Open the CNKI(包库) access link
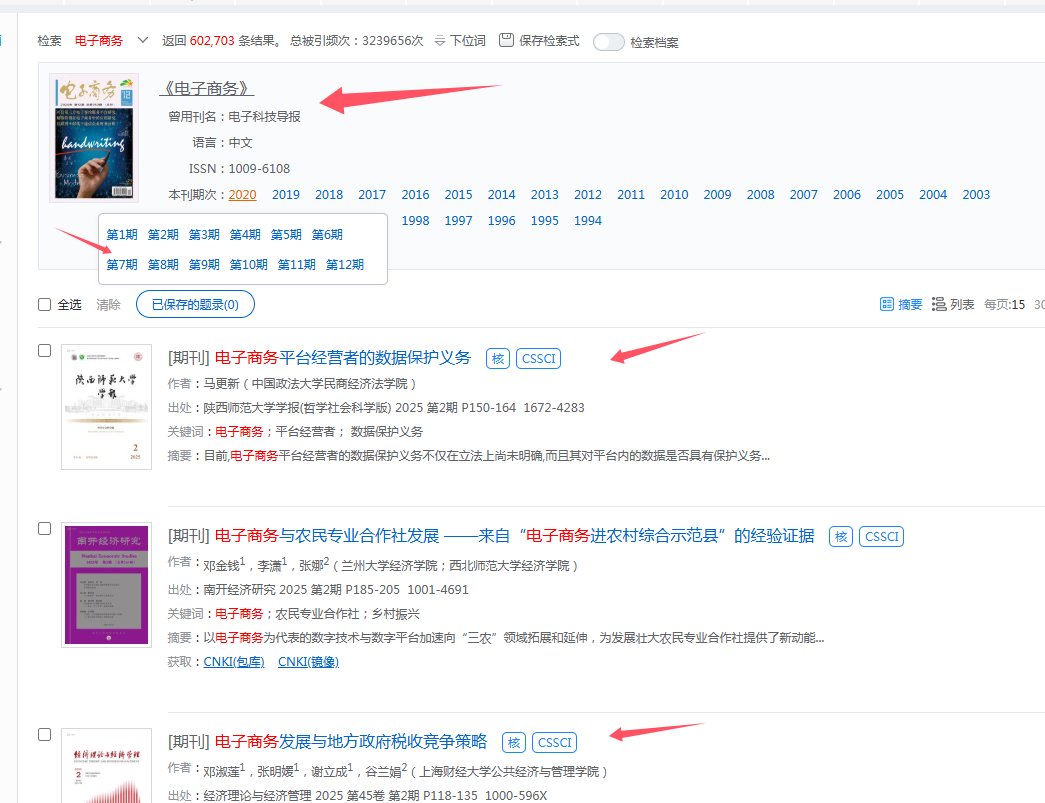 (x=234, y=662)
